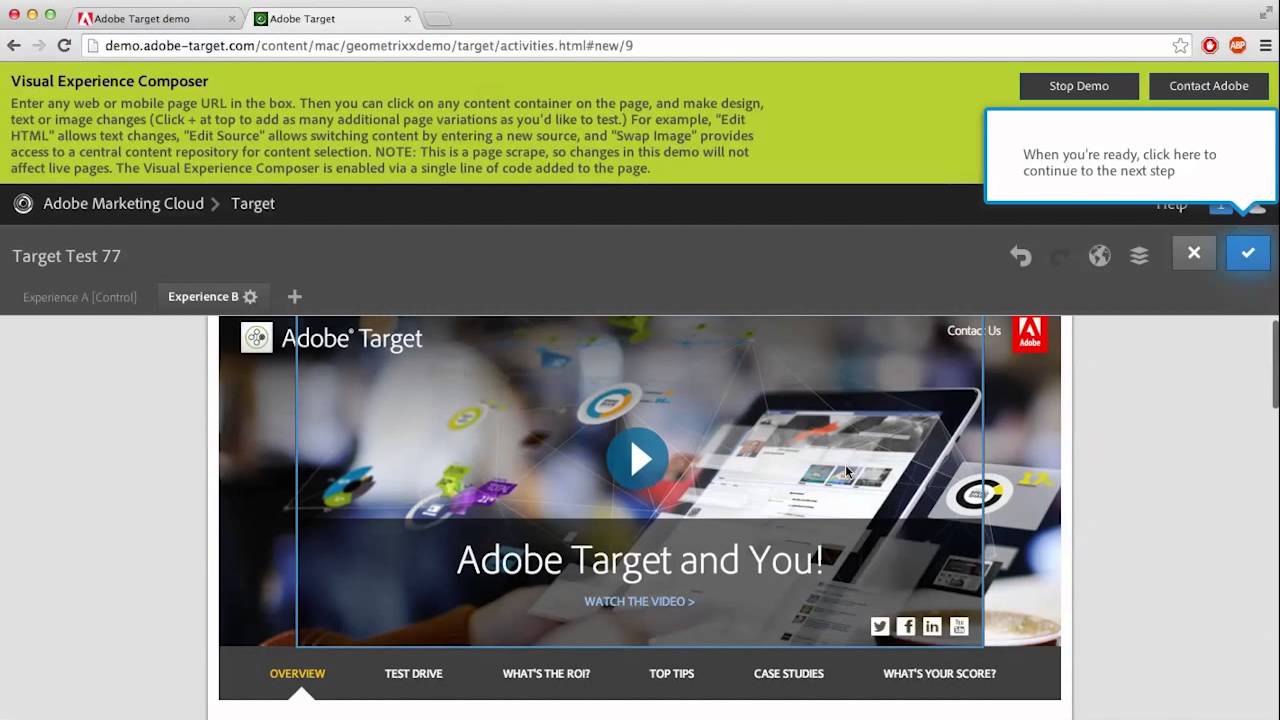Open the Chrome menu hamburger icon
The image size is (1280, 720).
[1265, 45]
